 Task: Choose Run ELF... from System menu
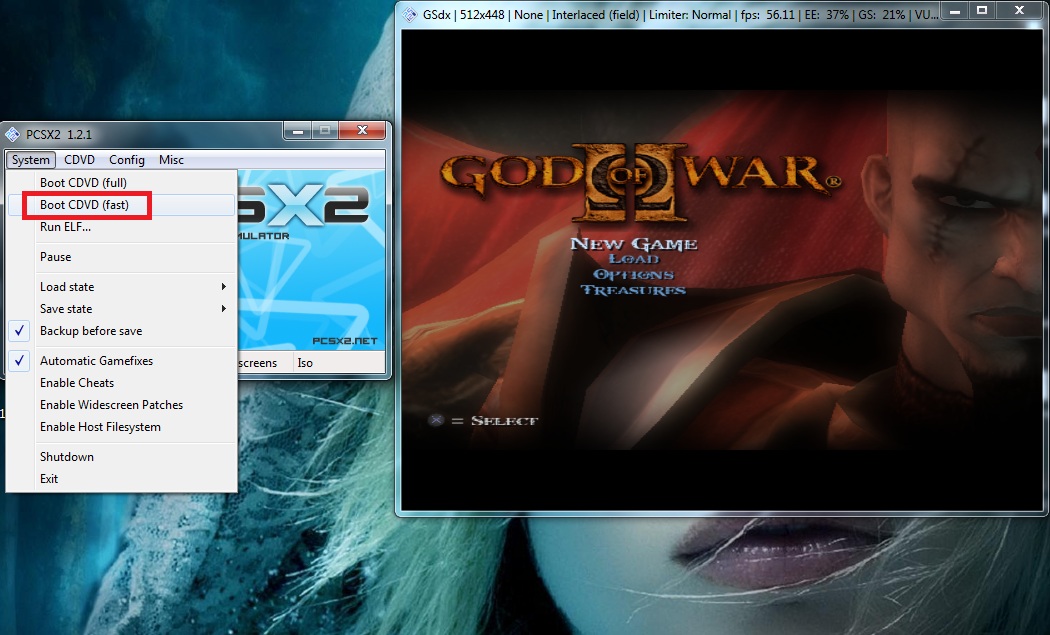(x=65, y=227)
